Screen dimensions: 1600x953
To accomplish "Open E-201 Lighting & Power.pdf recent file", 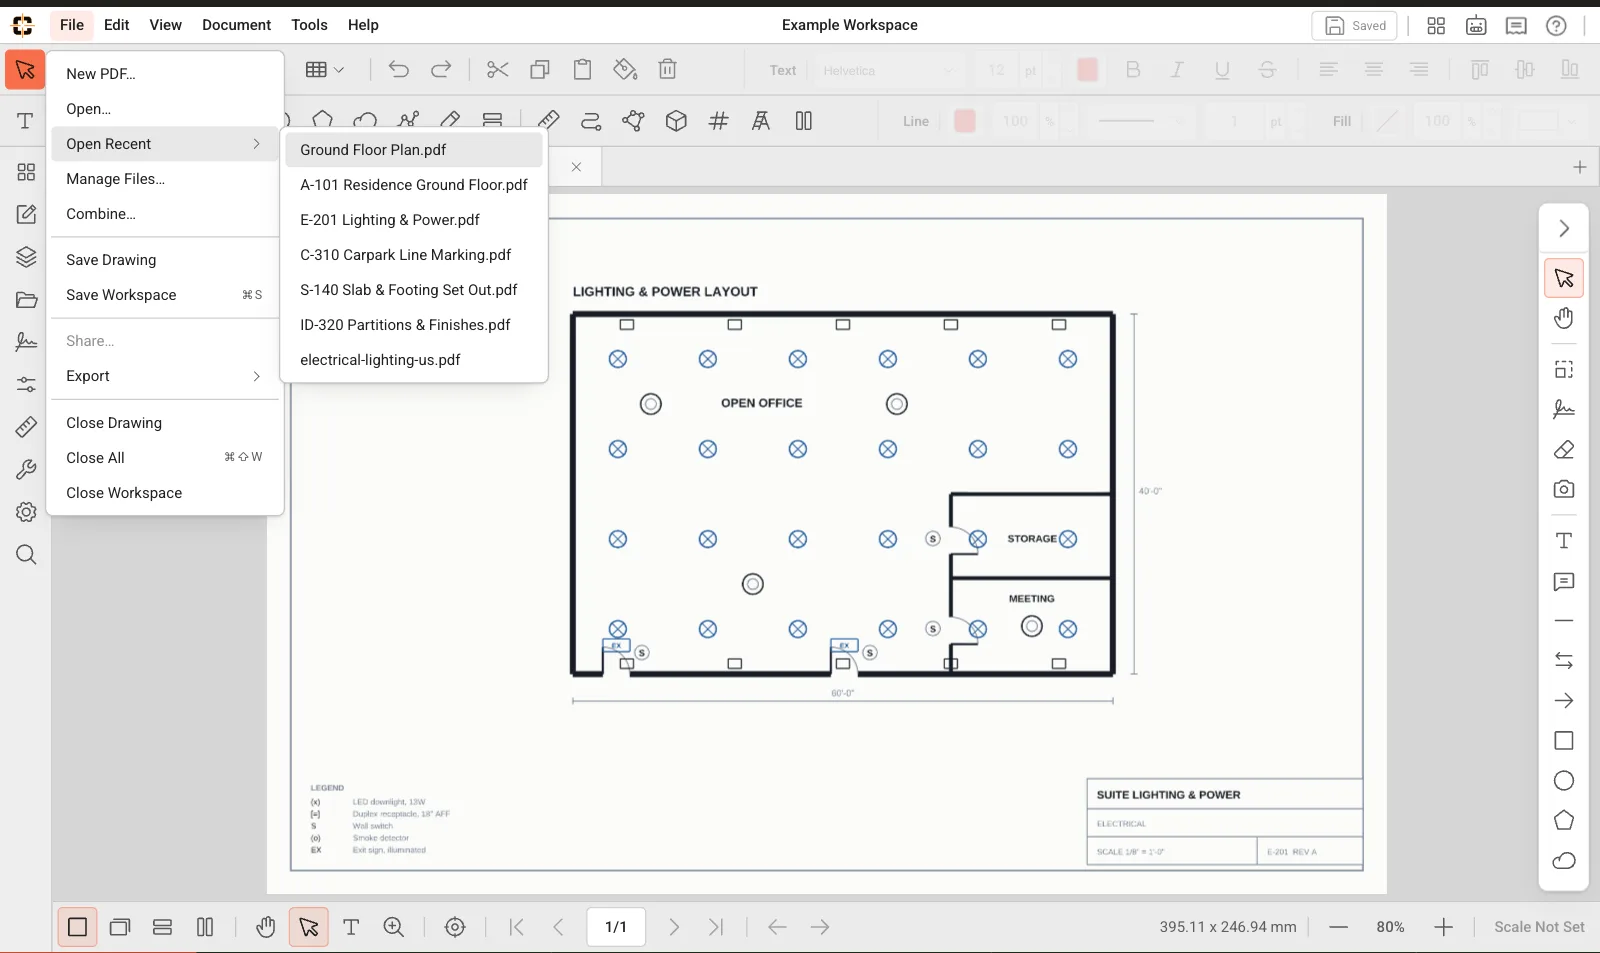I will coord(413,220).
